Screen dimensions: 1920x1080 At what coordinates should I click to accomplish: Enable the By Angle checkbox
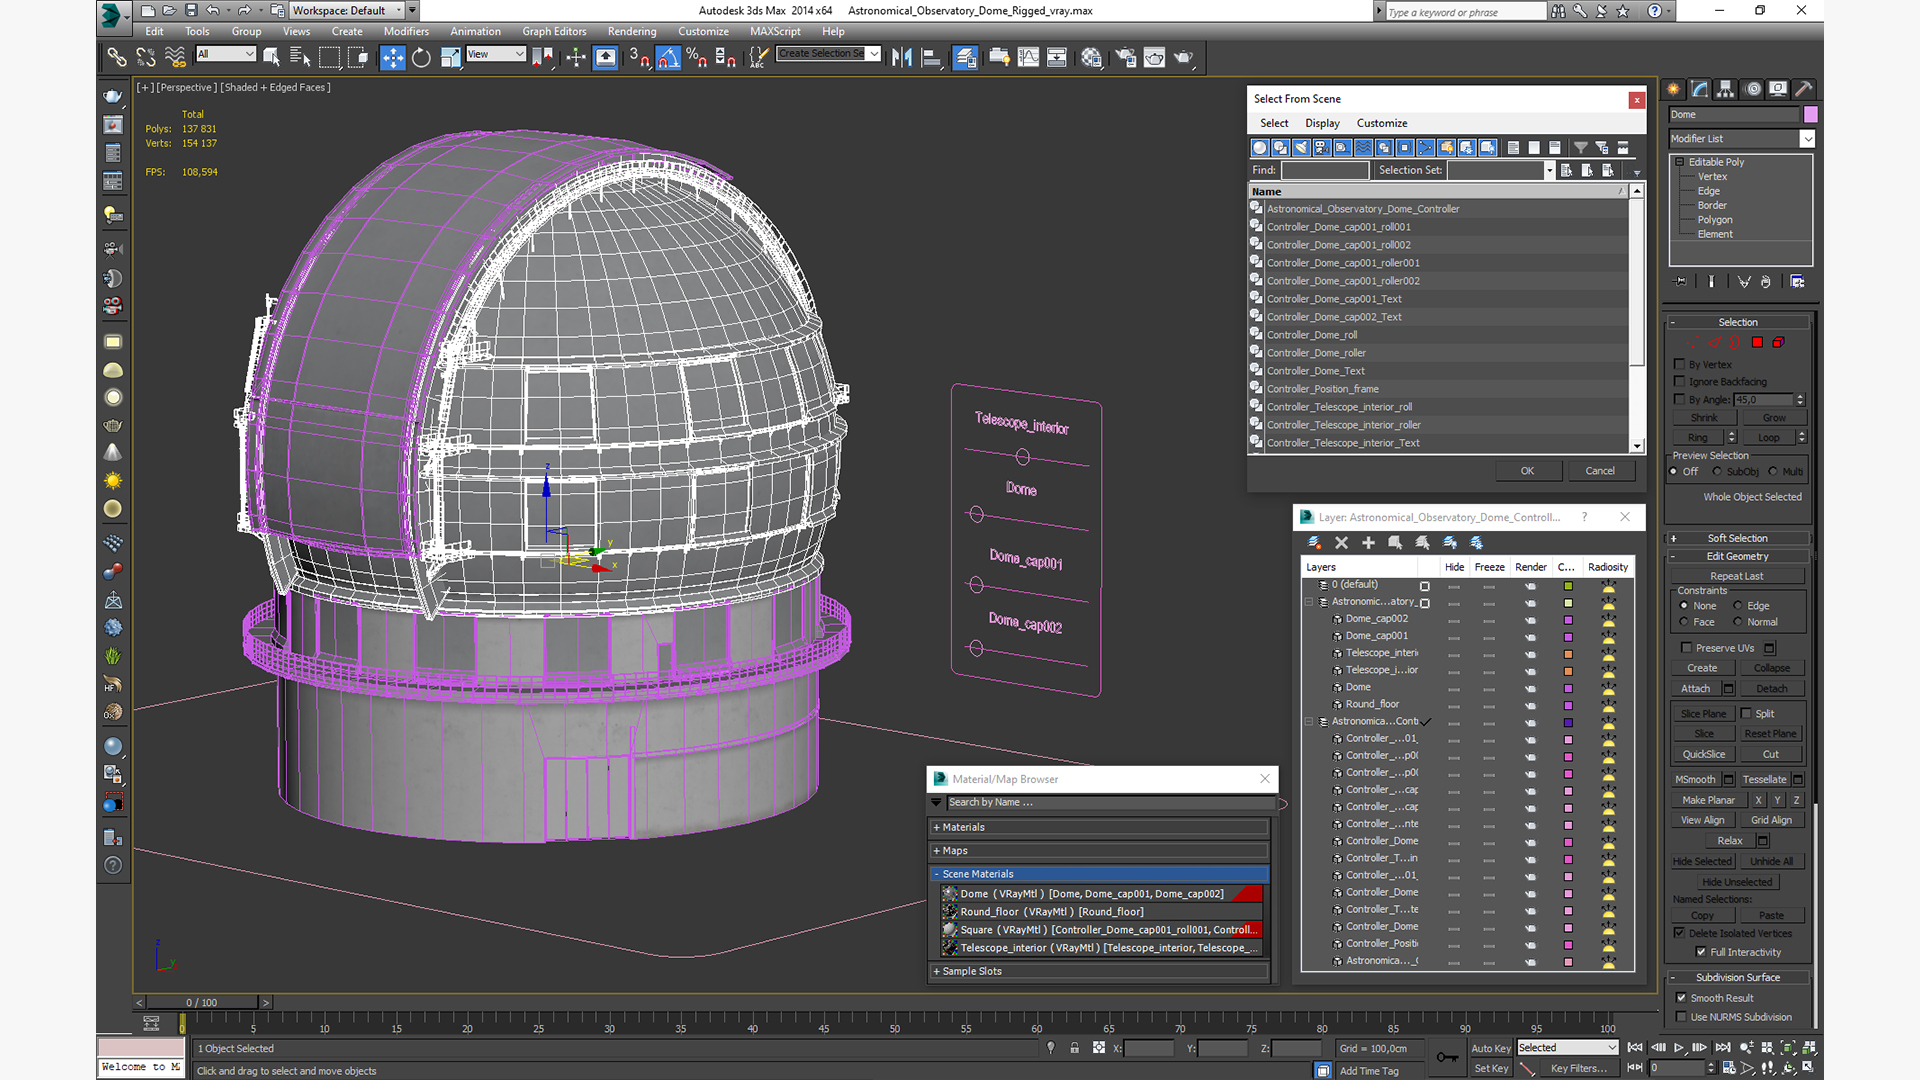click(1680, 399)
